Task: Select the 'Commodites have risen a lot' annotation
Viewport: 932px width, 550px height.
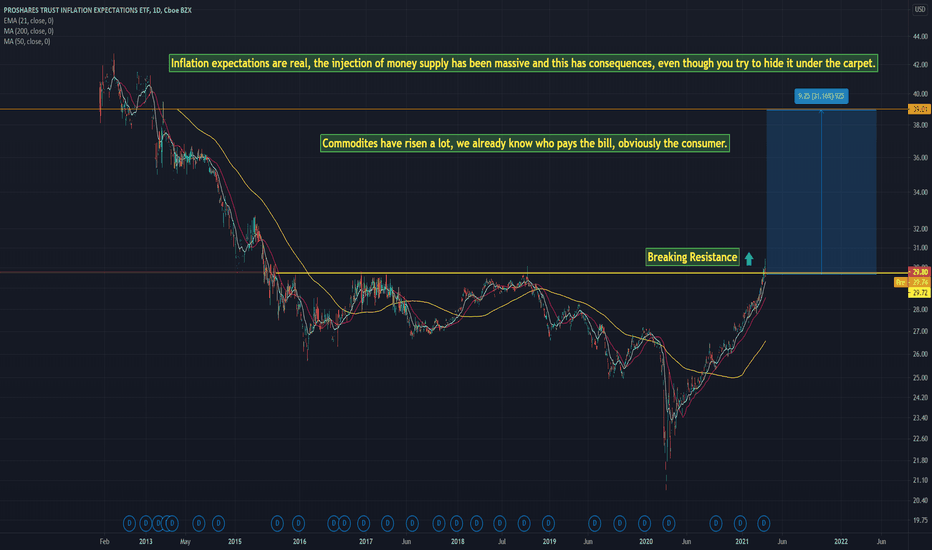Action: (x=525, y=143)
